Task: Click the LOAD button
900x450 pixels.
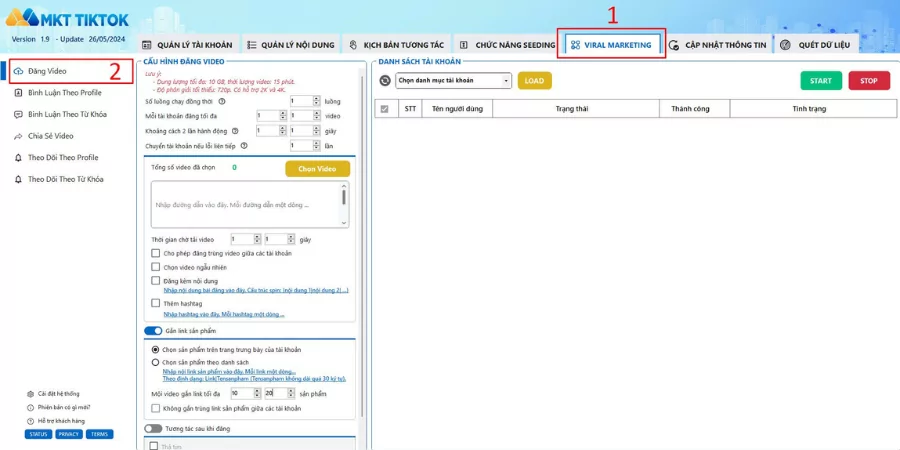Action: click(534, 81)
